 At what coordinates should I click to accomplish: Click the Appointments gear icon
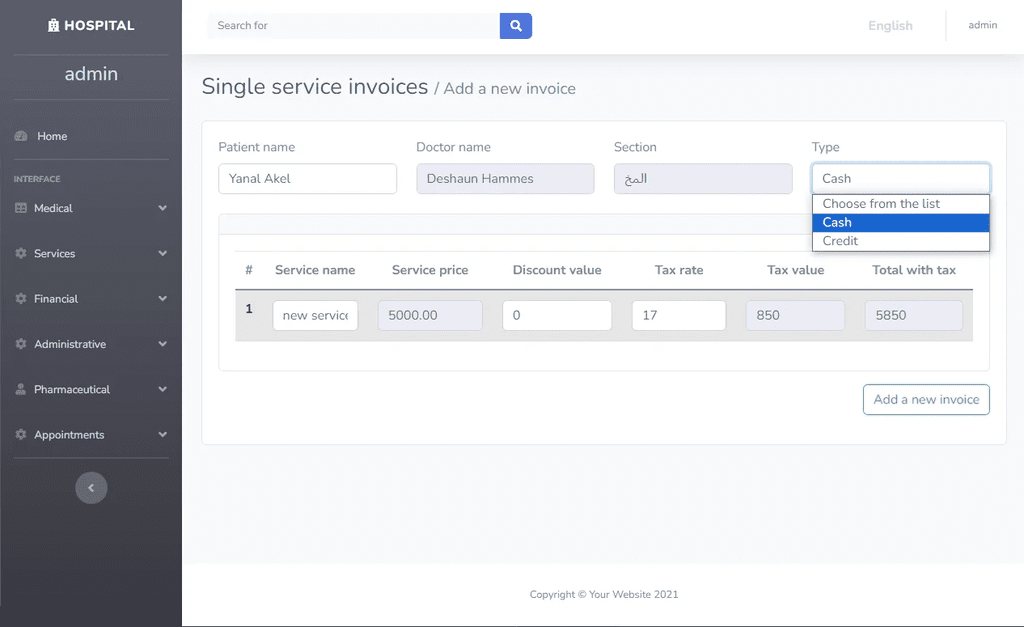tap(21, 434)
